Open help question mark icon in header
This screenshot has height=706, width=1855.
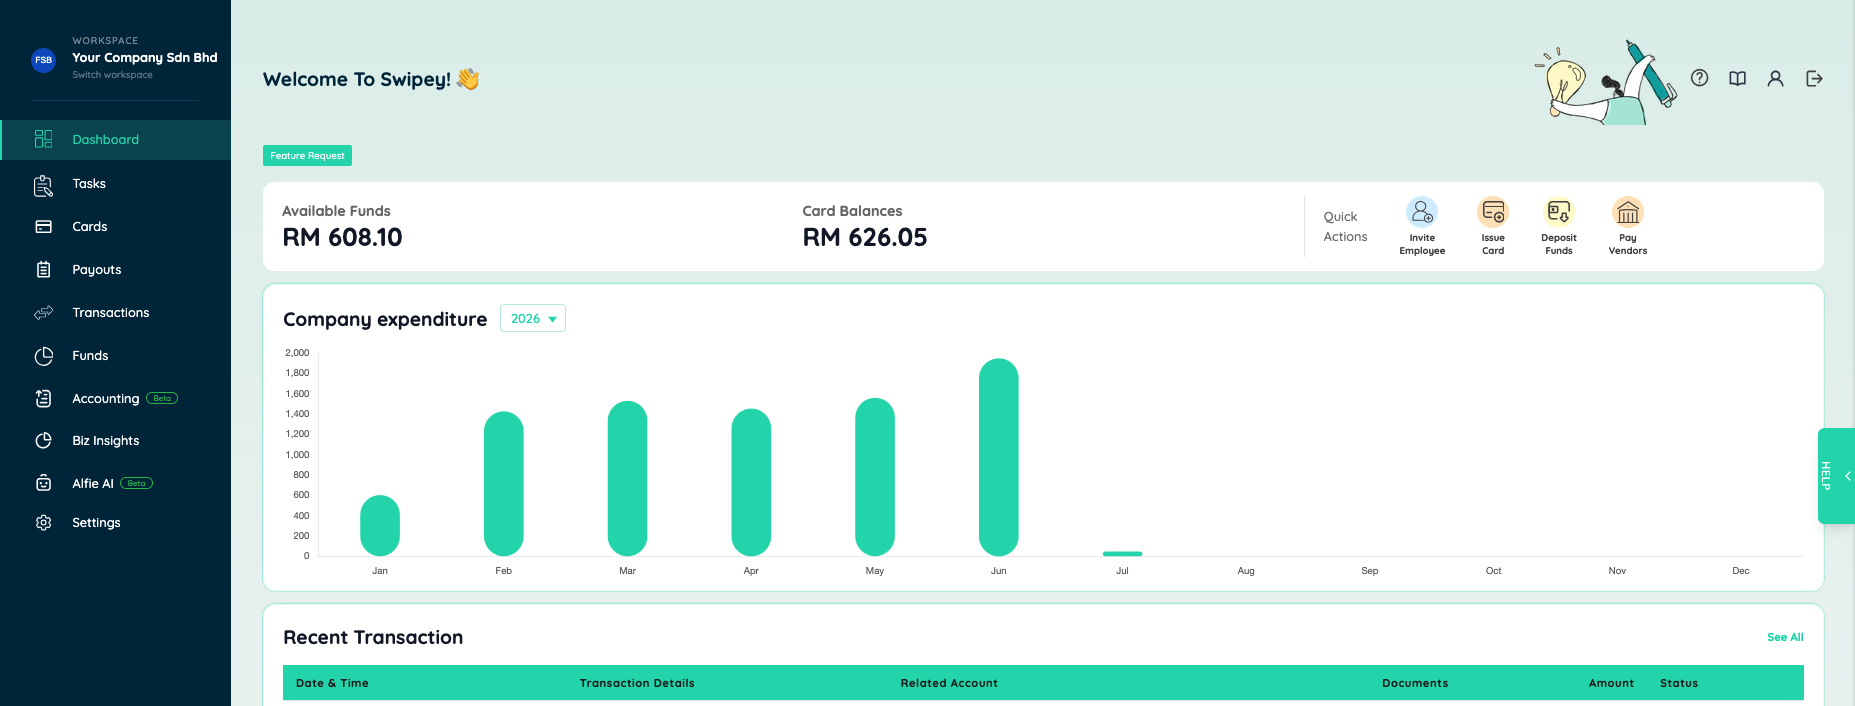tap(1699, 78)
